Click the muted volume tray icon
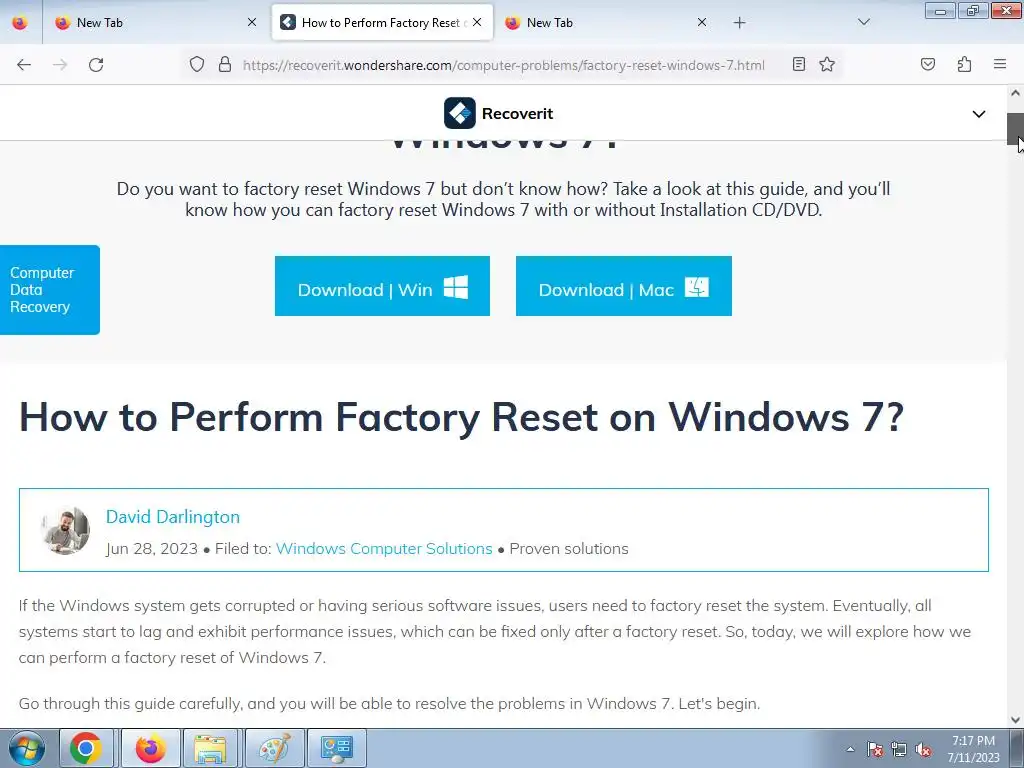The image size is (1024, 768). pos(923,749)
